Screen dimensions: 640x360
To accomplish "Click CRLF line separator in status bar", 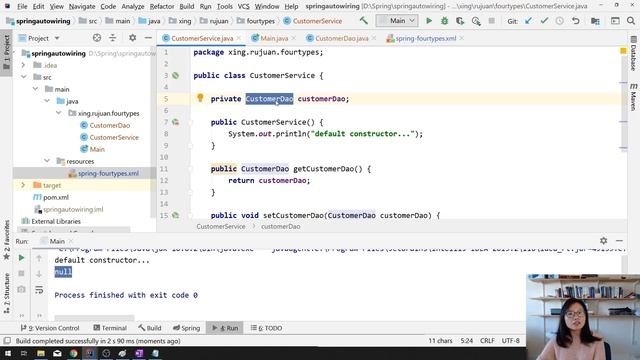I will click(487, 340).
